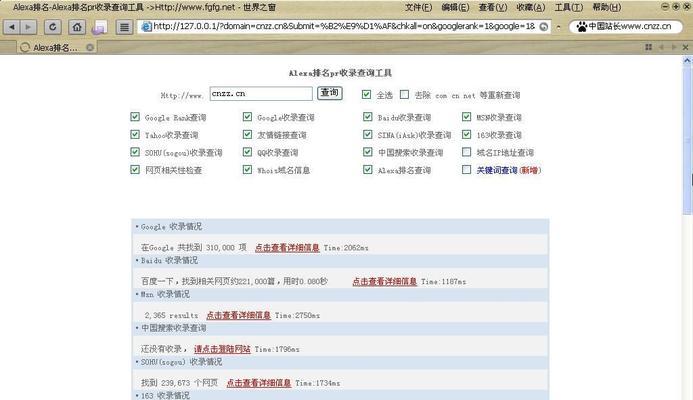Click the text 2,365 results
Viewport: 693px width, 400px height.
171,316
